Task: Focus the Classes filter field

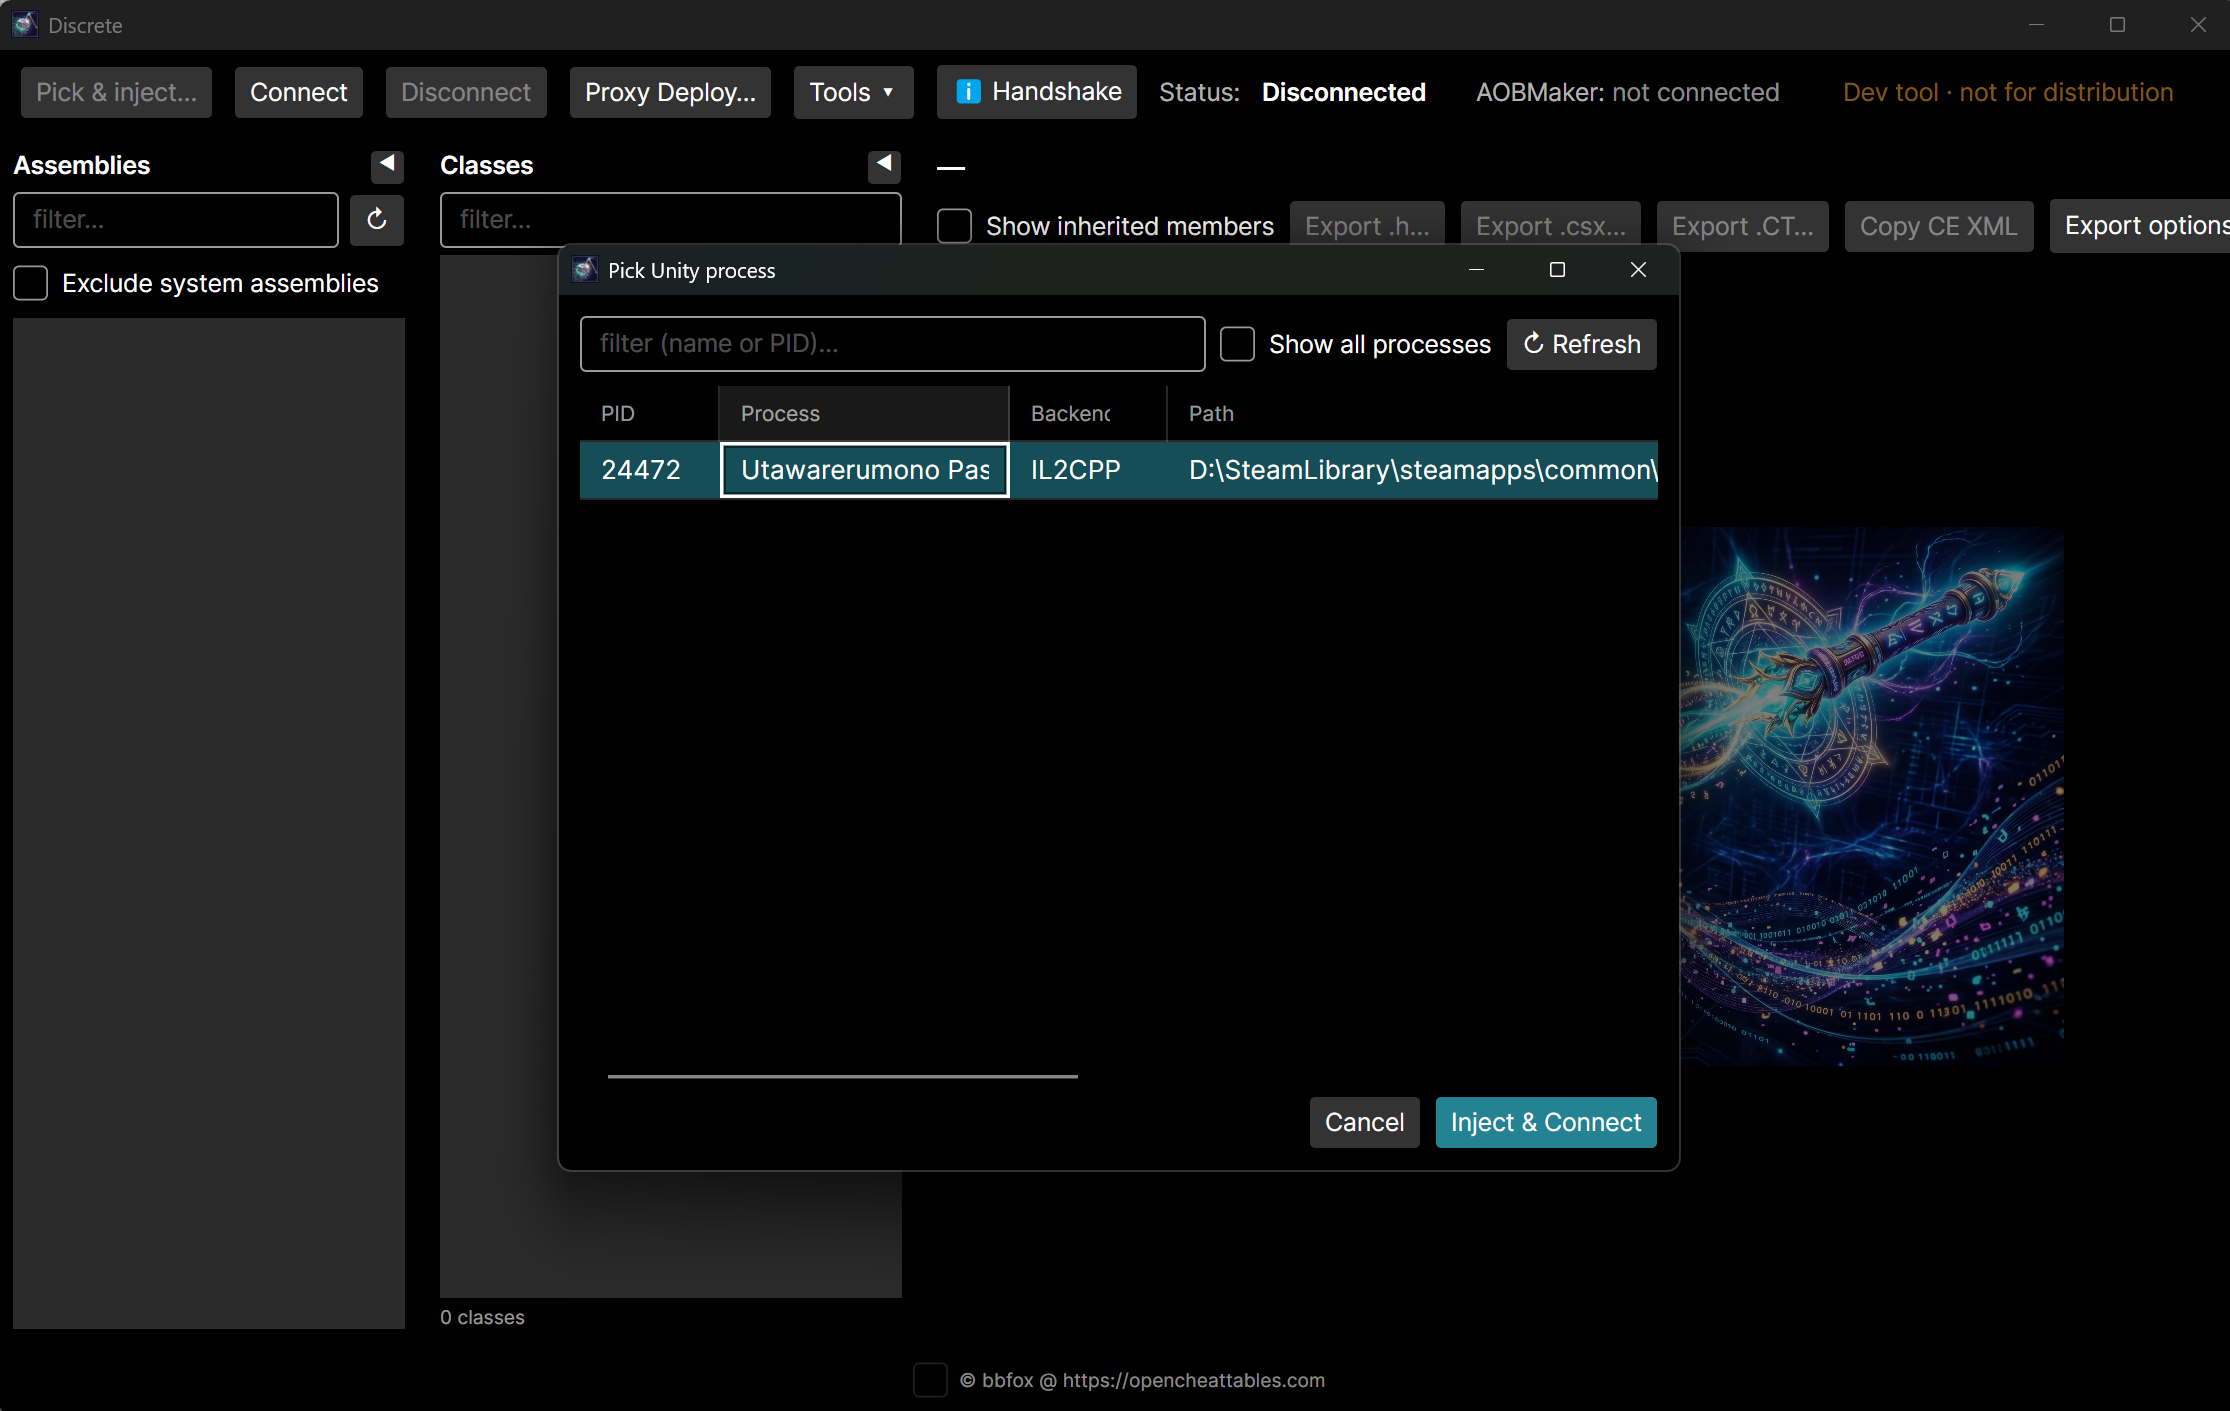Action: [670, 219]
